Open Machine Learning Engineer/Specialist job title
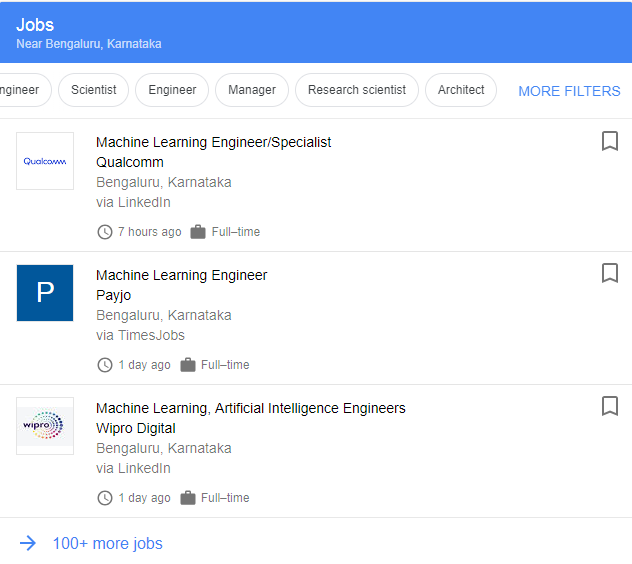 214,142
